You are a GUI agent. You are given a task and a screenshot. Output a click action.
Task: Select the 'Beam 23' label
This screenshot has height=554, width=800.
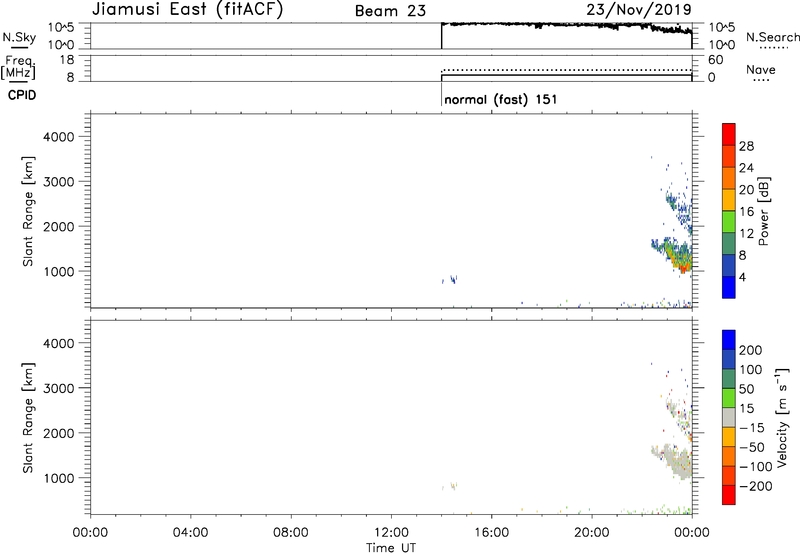(x=390, y=11)
